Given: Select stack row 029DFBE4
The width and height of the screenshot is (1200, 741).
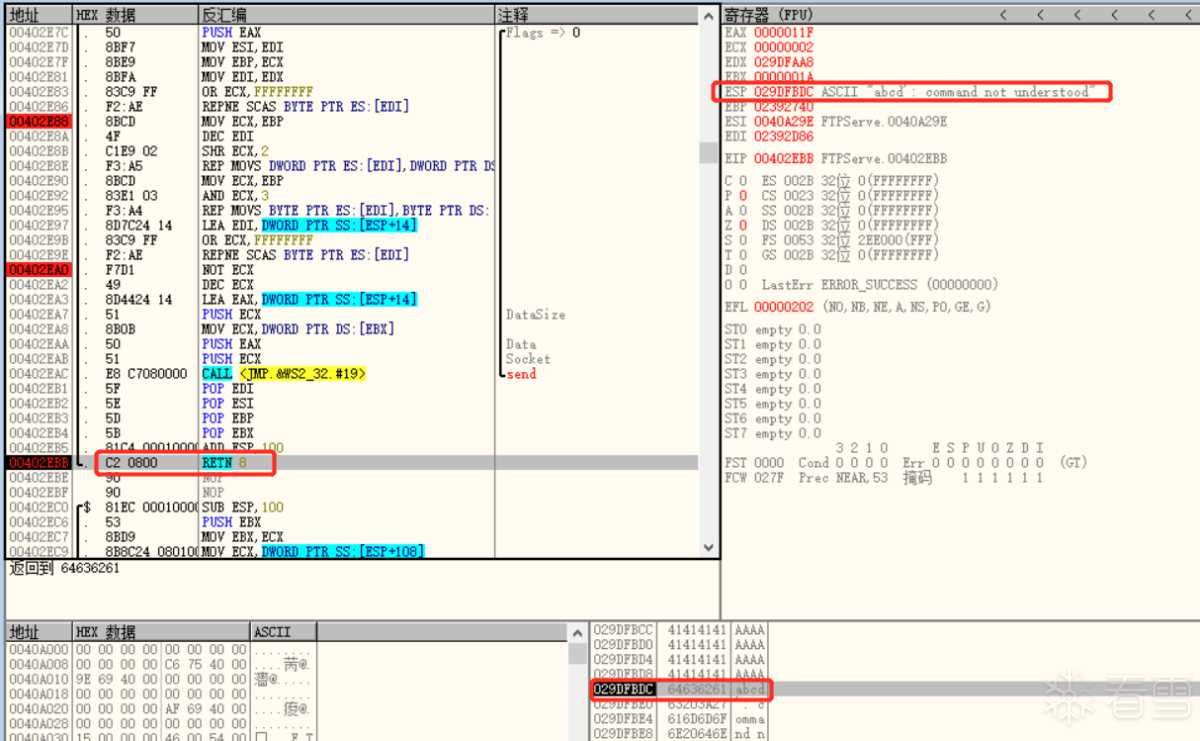Looking at the screenshot, I should coord(680,719).
